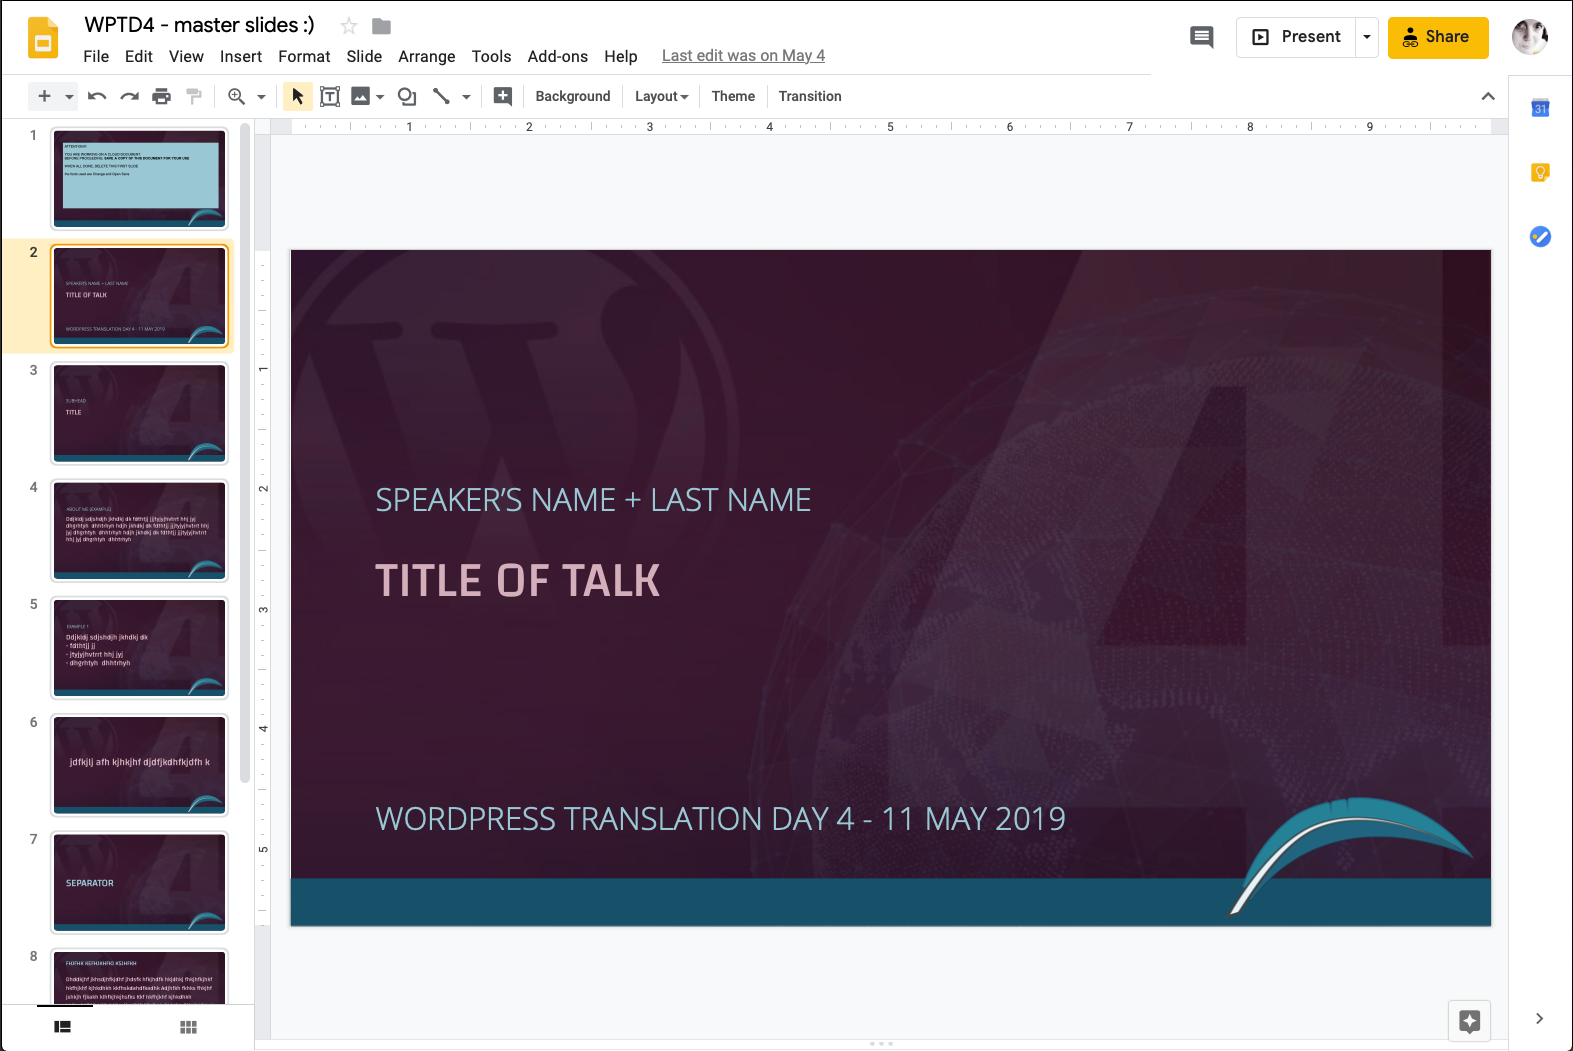Open the move to folder icon
The height and width of the screenshot is (1051, 1573).
[x=381, y=26]
